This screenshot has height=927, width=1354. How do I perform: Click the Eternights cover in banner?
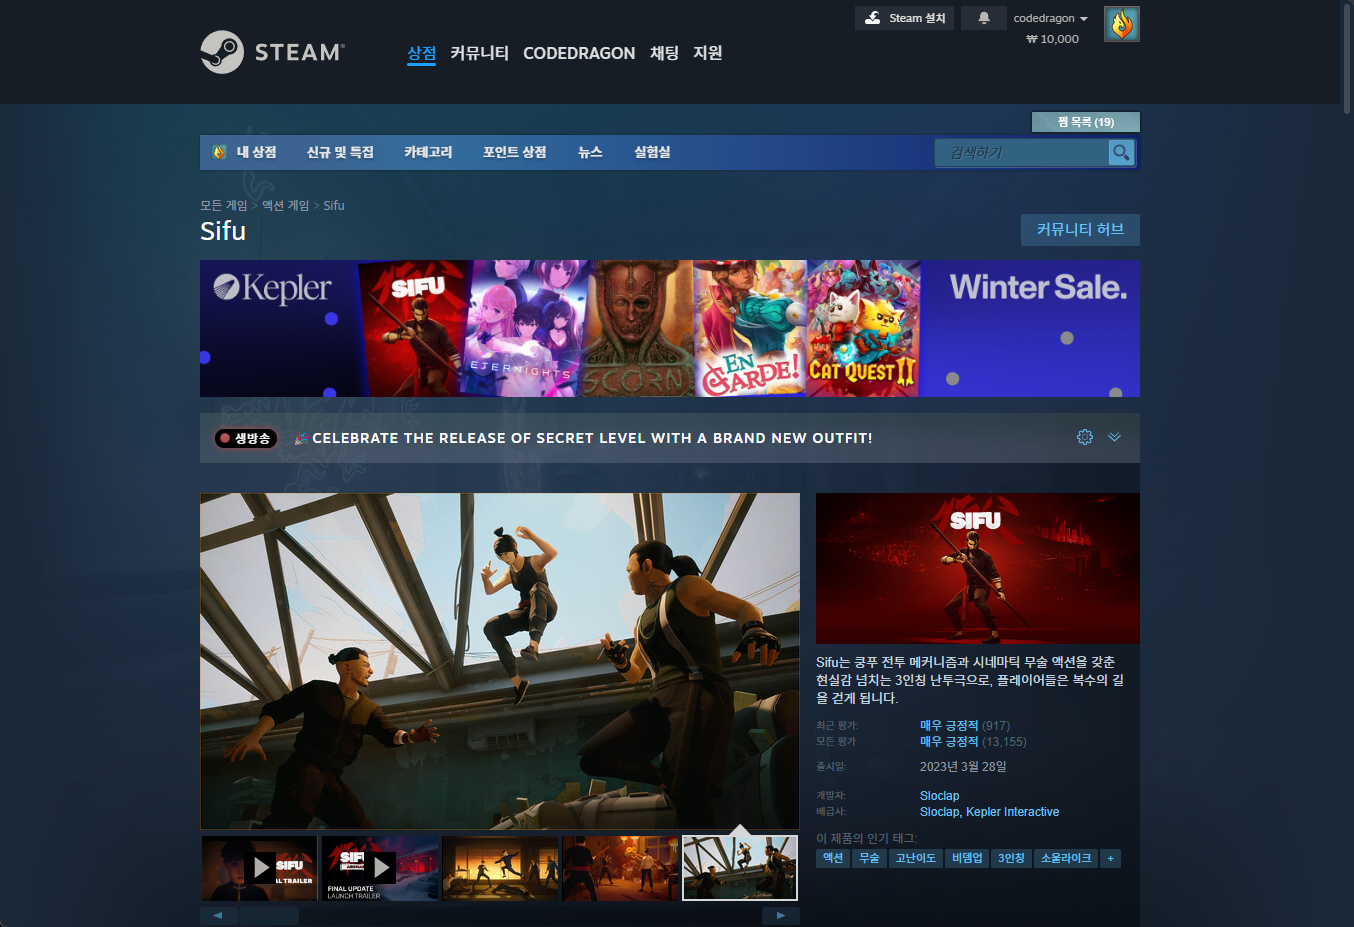point(527,328)
